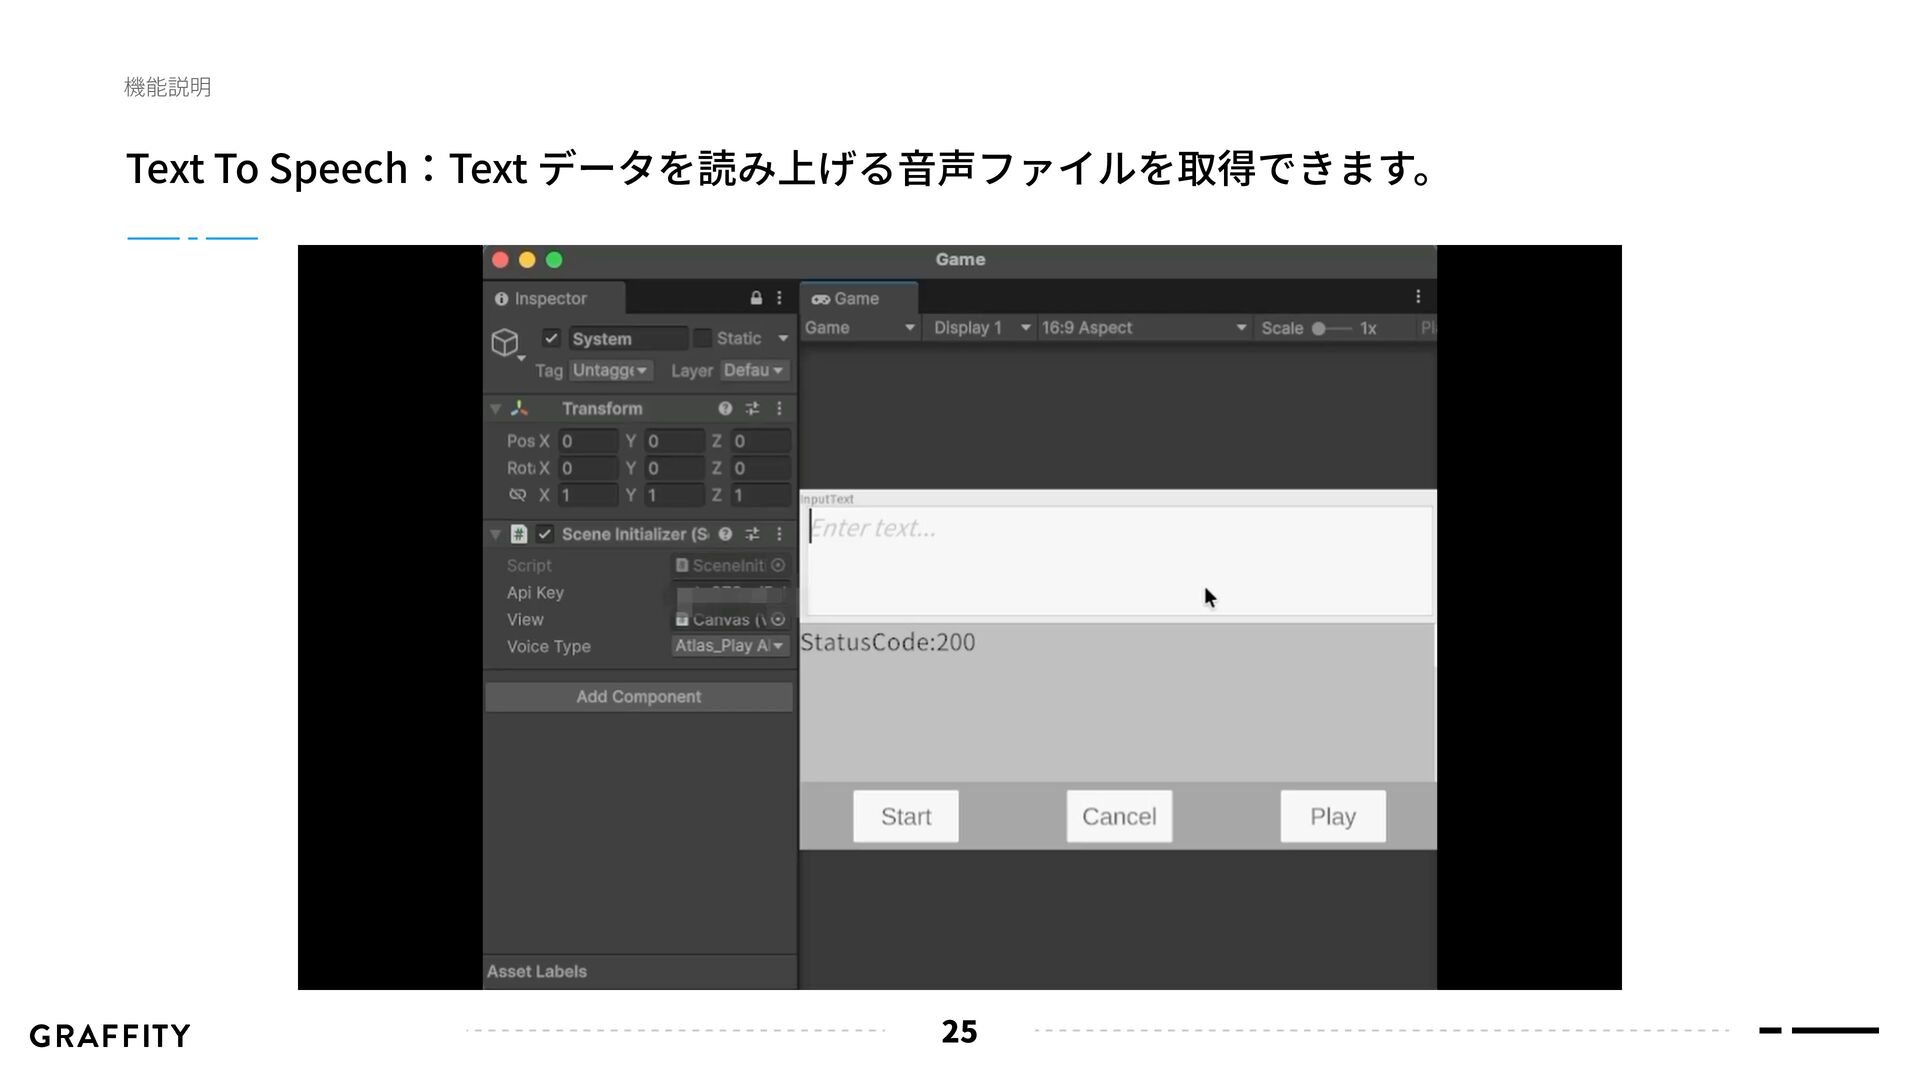Open the 16:9 Aspect dropdown
The height and width of the screenshot is (1080, 1920).
tap(1143, 328)
